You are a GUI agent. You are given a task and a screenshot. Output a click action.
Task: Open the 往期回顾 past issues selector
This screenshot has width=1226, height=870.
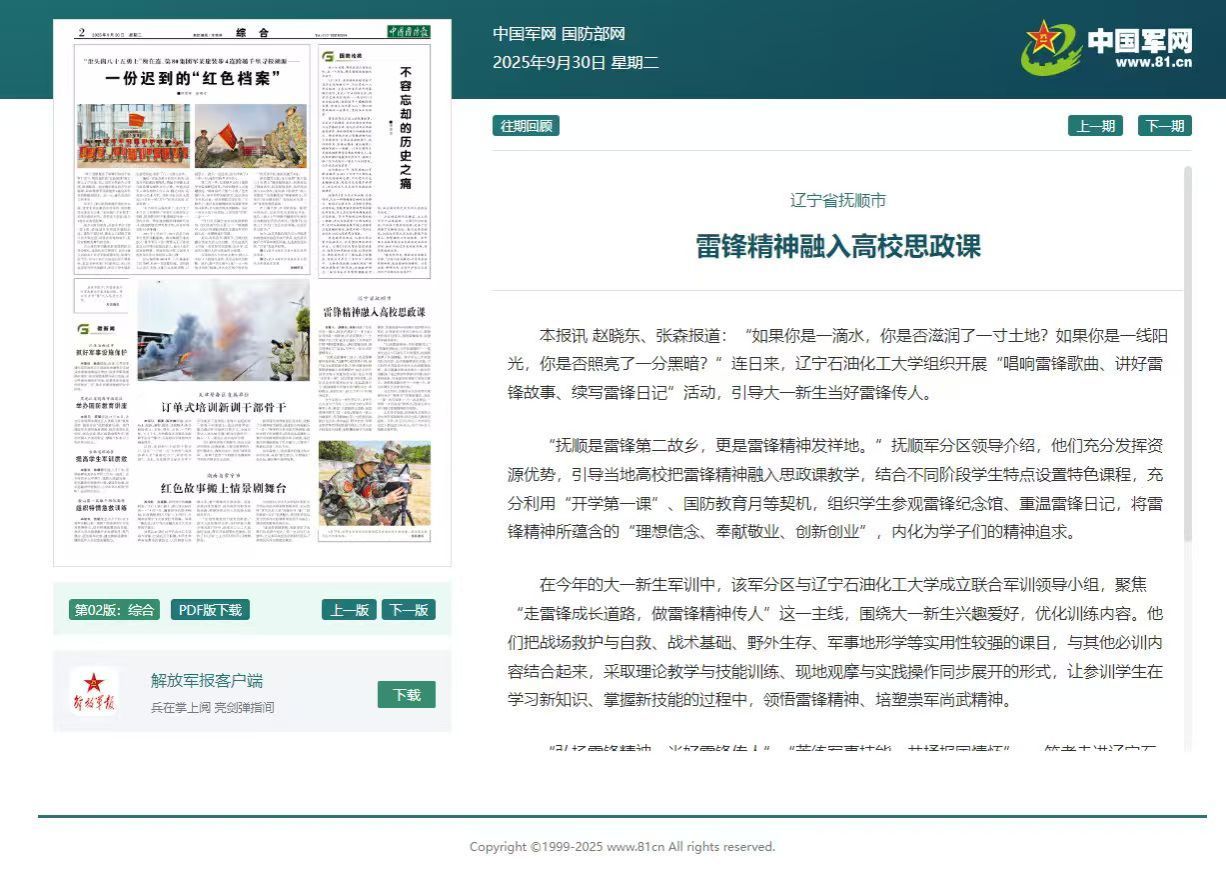tap(525, 126)
